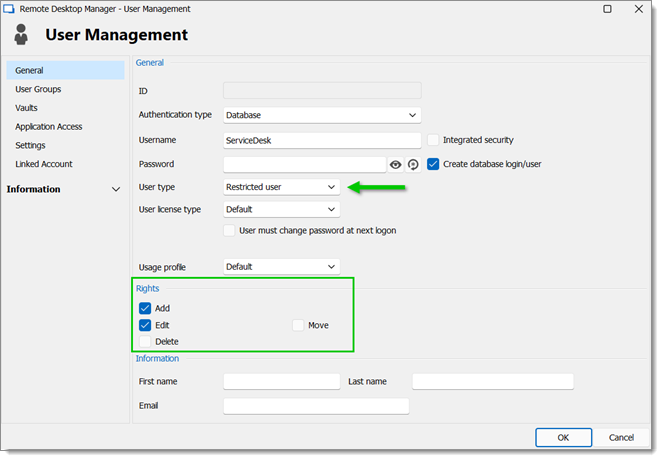Enable Integrated security checkbox

click(433, 140)
